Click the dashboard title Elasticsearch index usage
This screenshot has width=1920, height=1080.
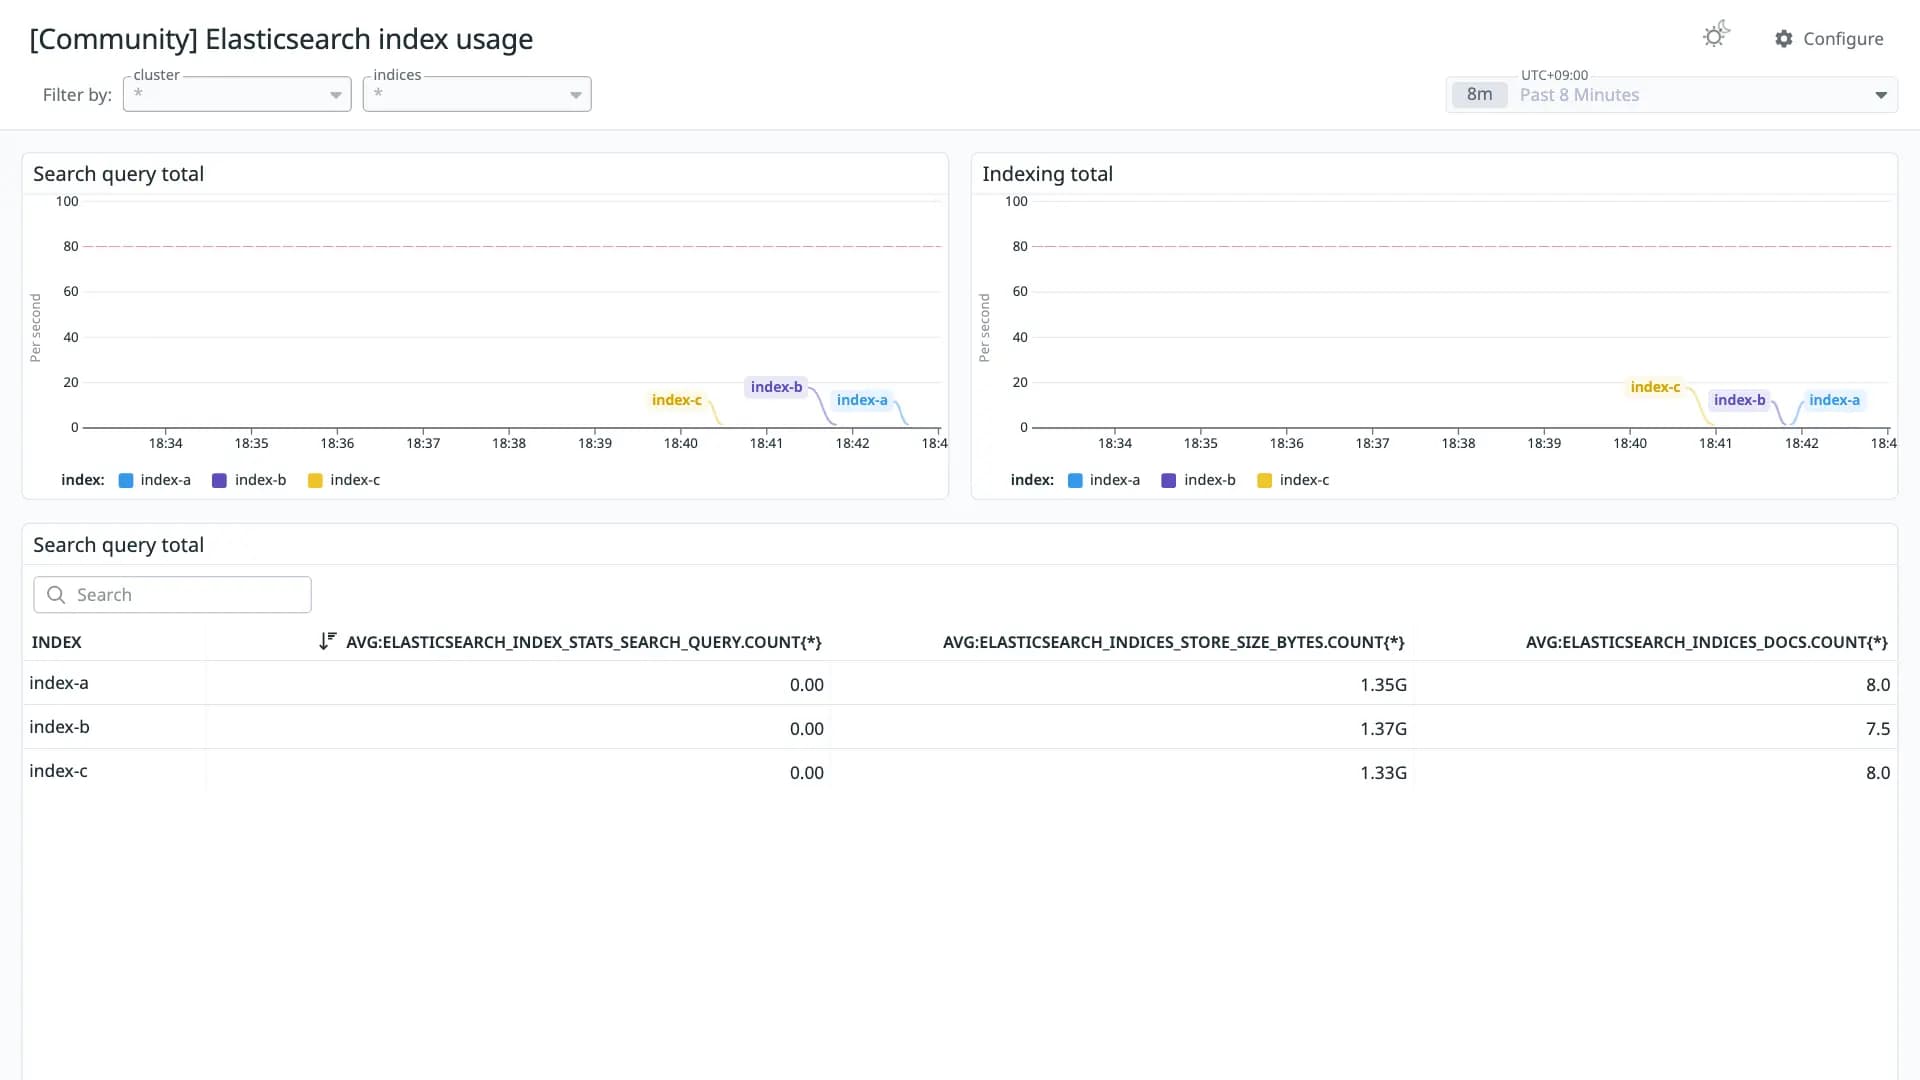coord(281,39)
